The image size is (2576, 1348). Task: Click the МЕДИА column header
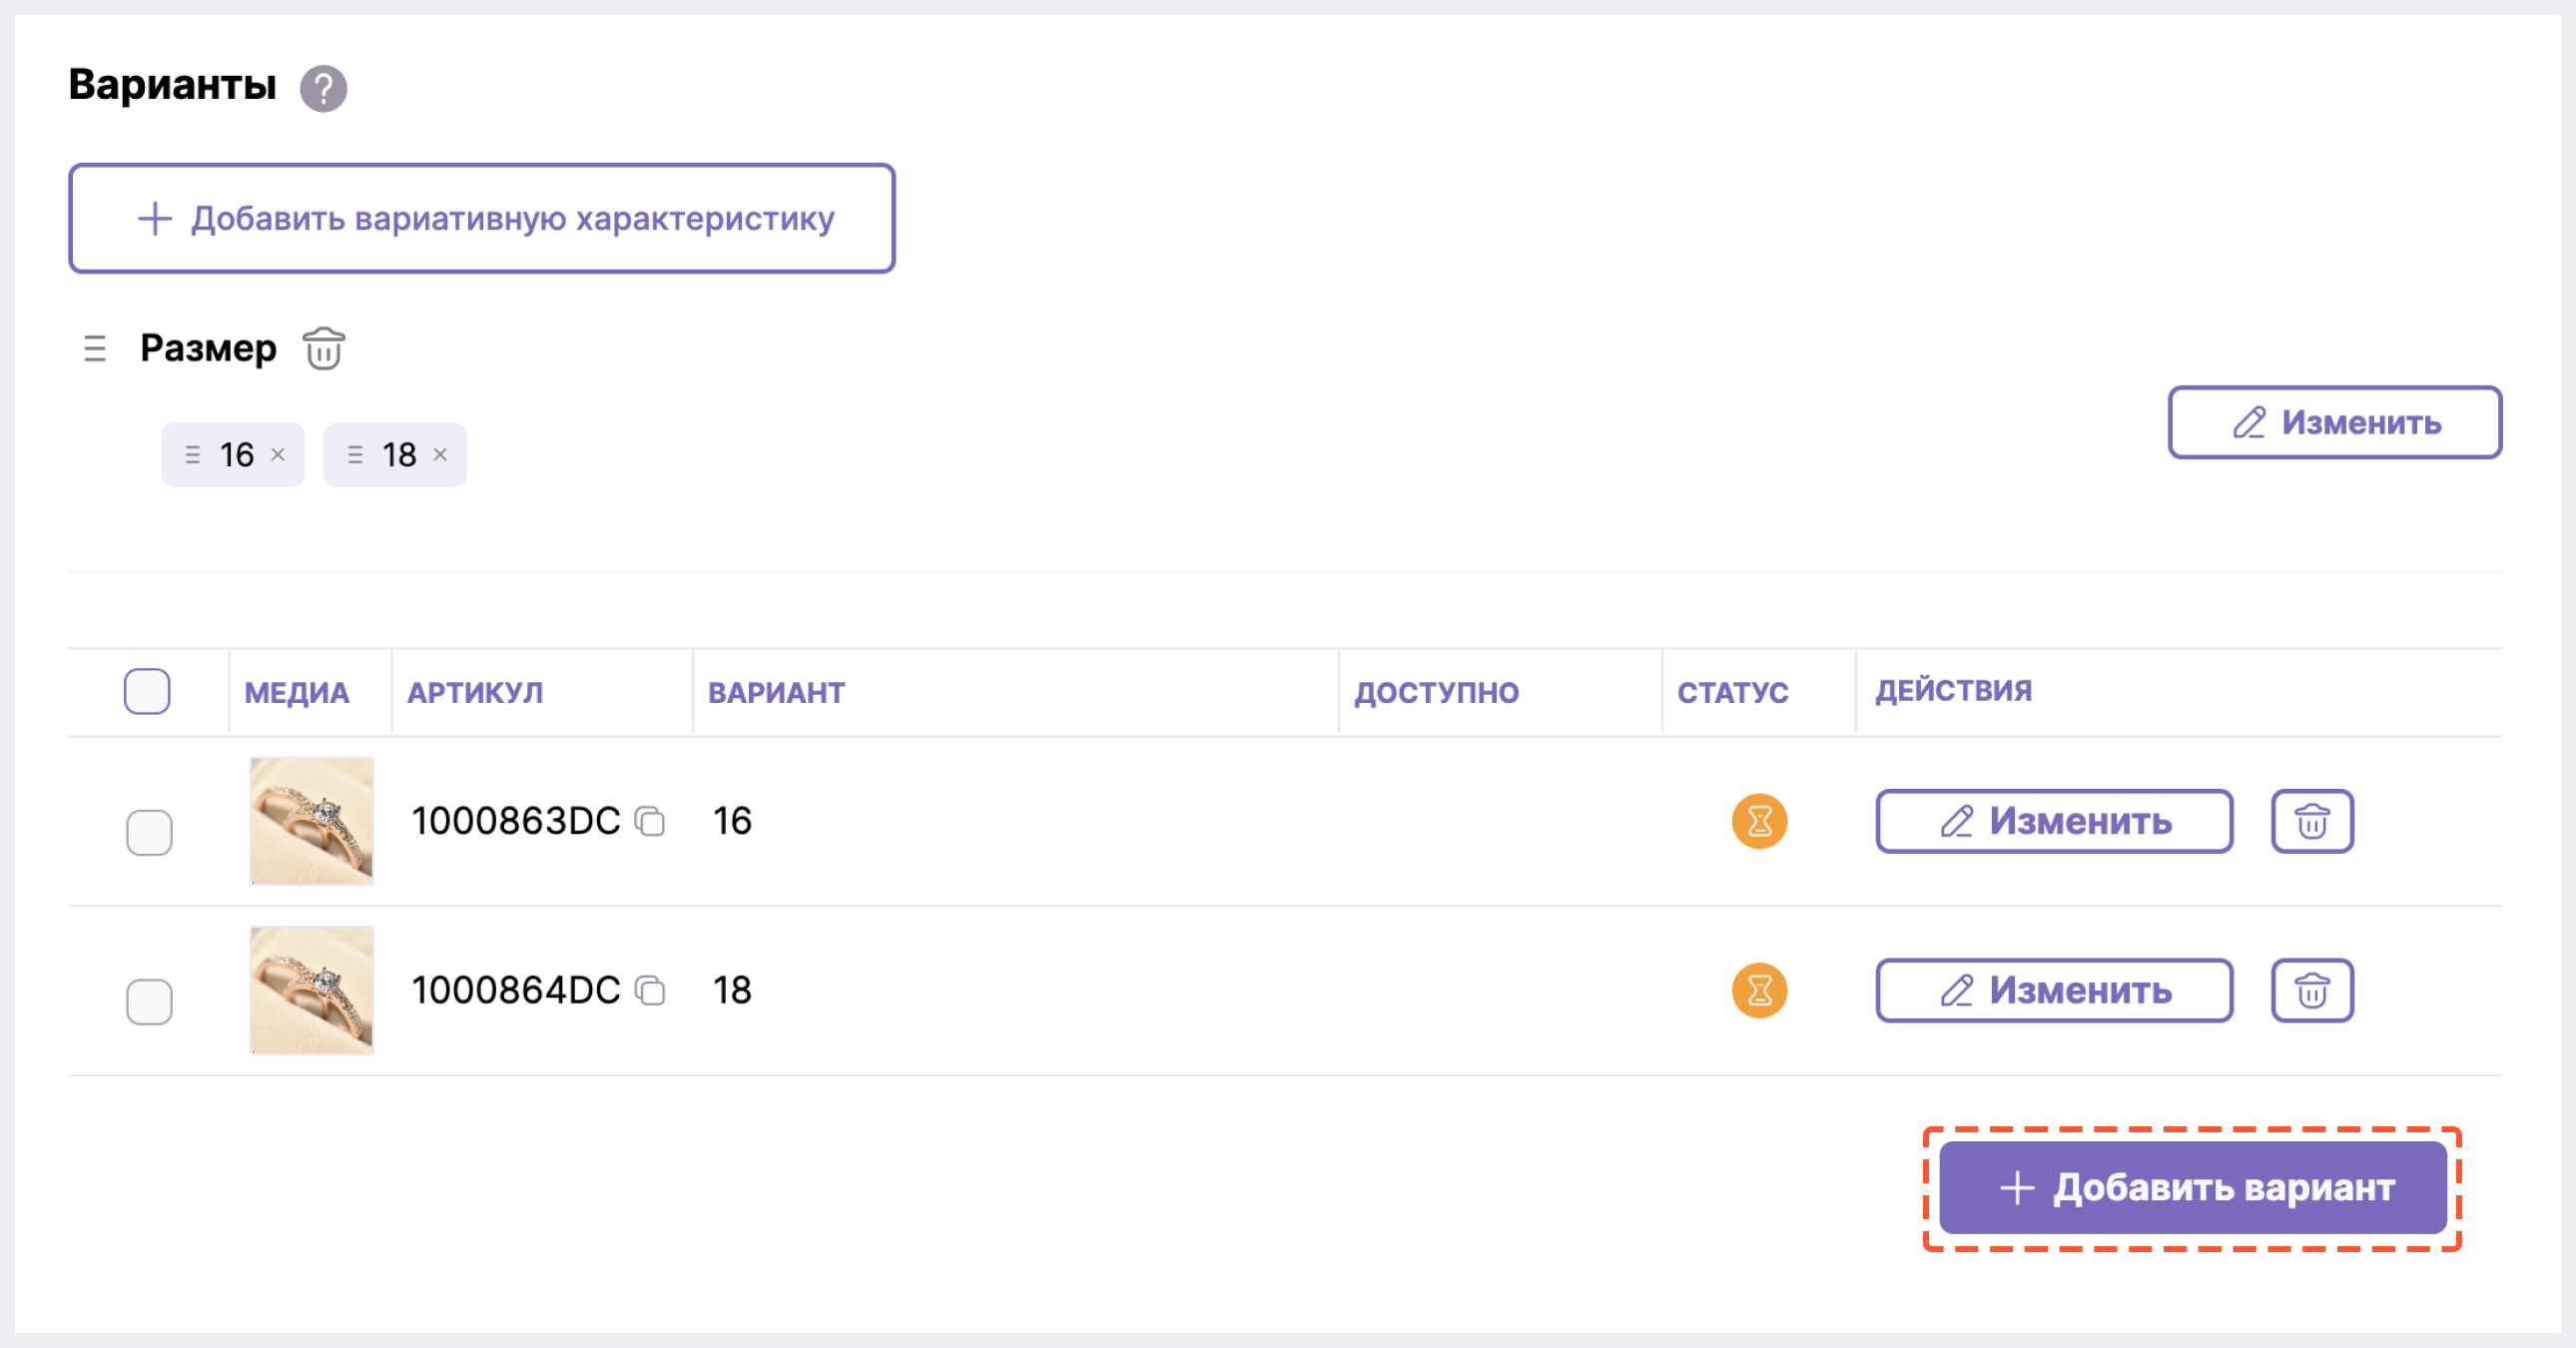click(297, 692)
